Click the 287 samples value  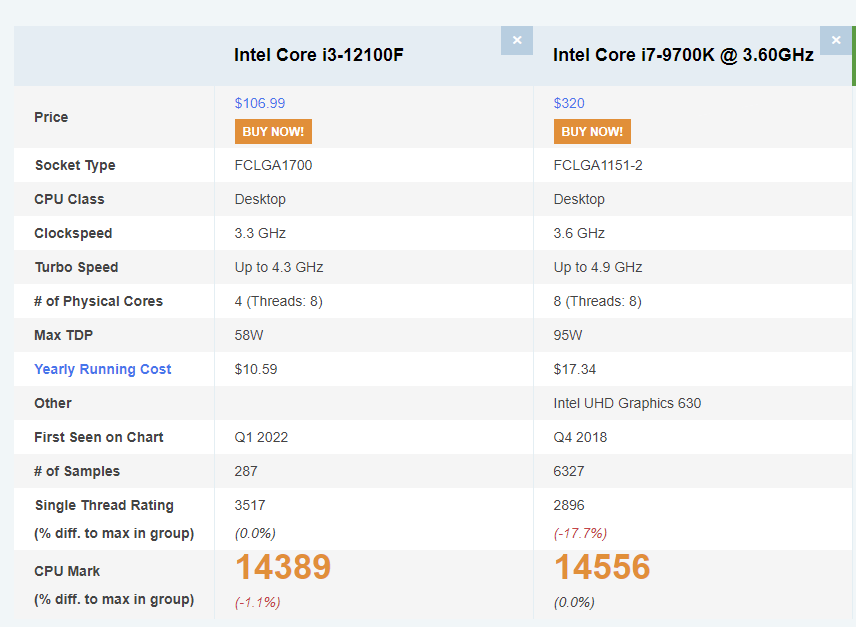click(x=246, y=471)
